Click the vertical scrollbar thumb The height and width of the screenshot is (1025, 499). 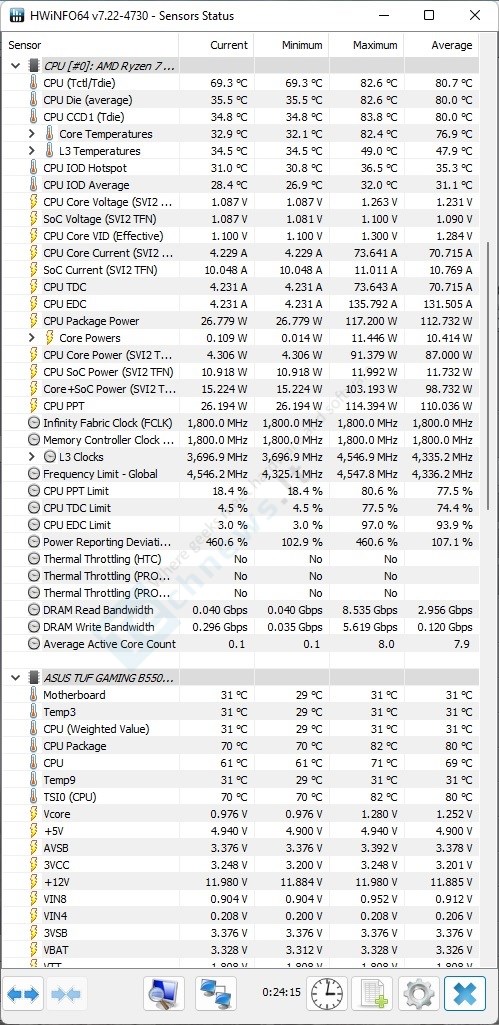pos(489,376)
